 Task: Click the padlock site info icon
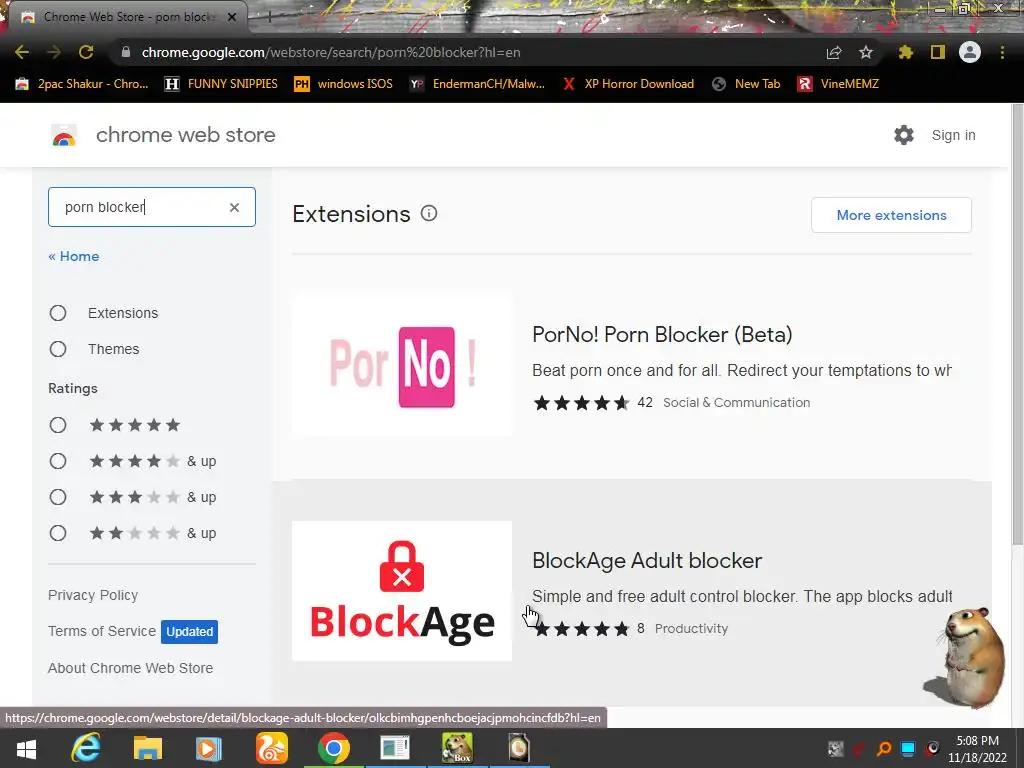pos(126,52)
